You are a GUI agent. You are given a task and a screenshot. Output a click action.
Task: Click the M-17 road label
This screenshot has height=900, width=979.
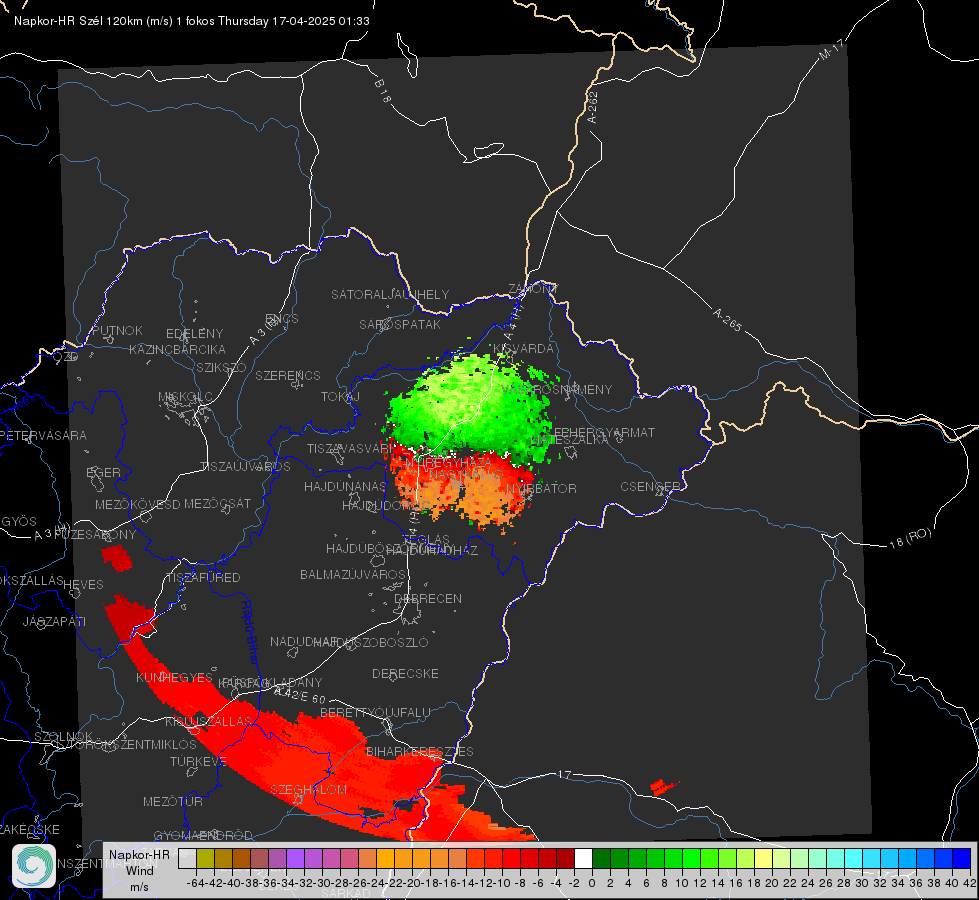click(x=831, y=49)
